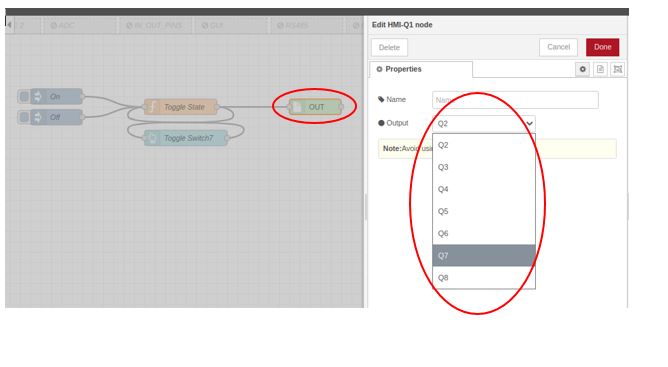Open node description document icon

click(x=600, y=69)
